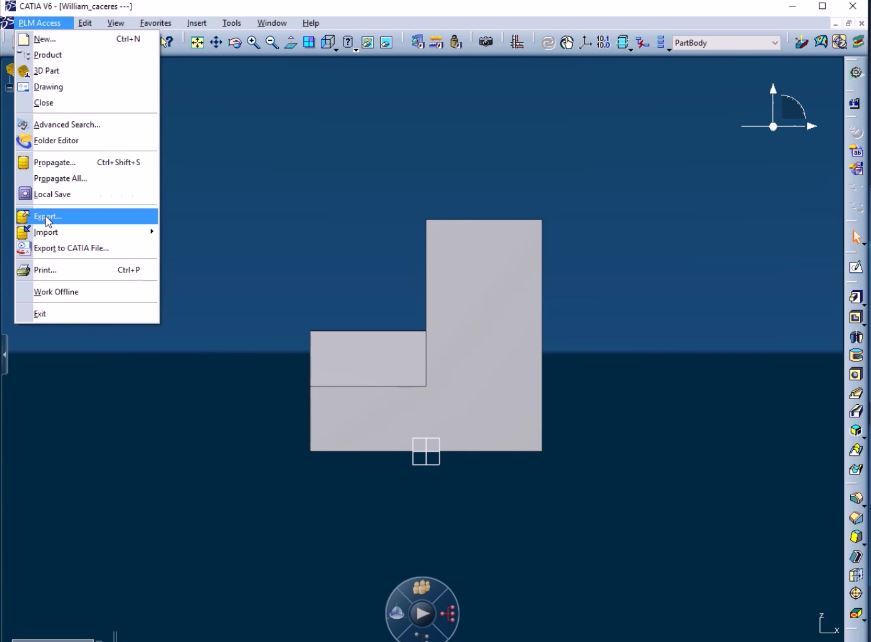Open the Tools menu
This screenshot has width=871, height=642.
[x=231, y=23]
